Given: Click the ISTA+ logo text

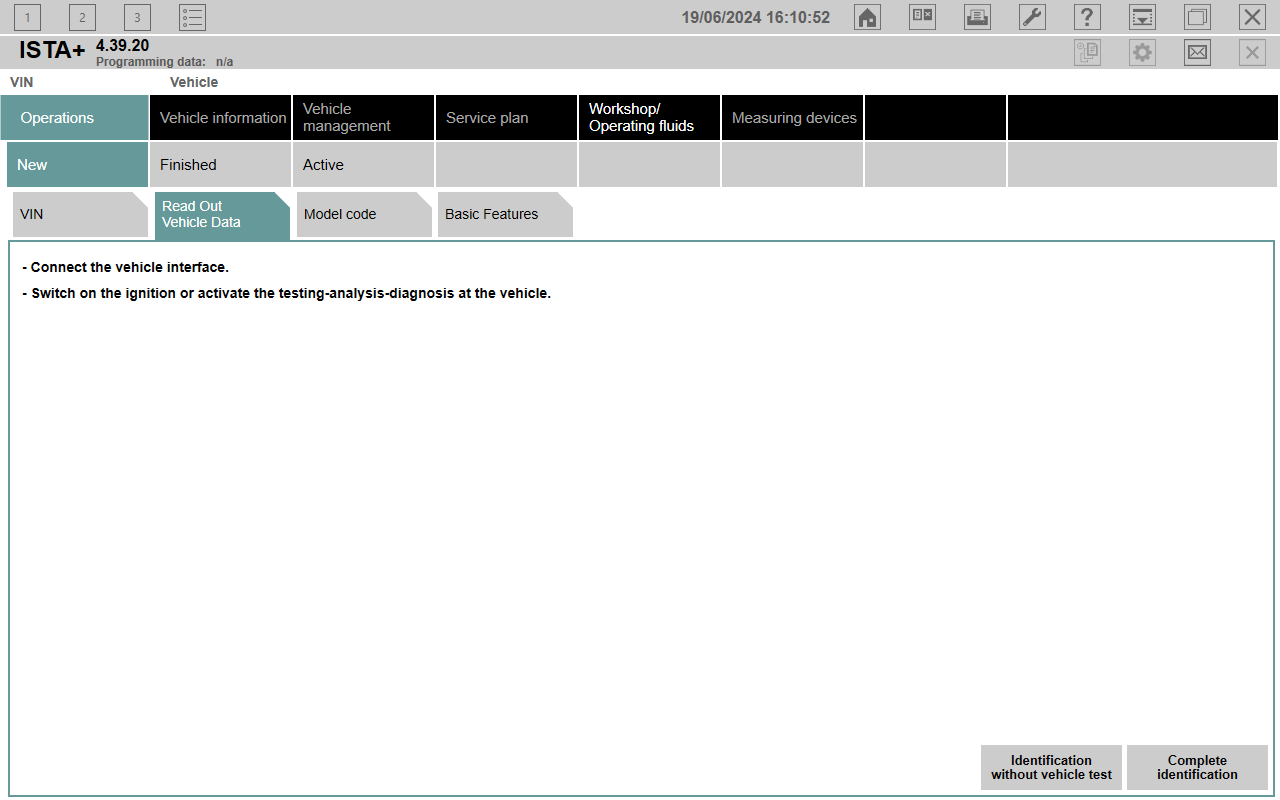Looking at the screenshot, I should (52, 51).
